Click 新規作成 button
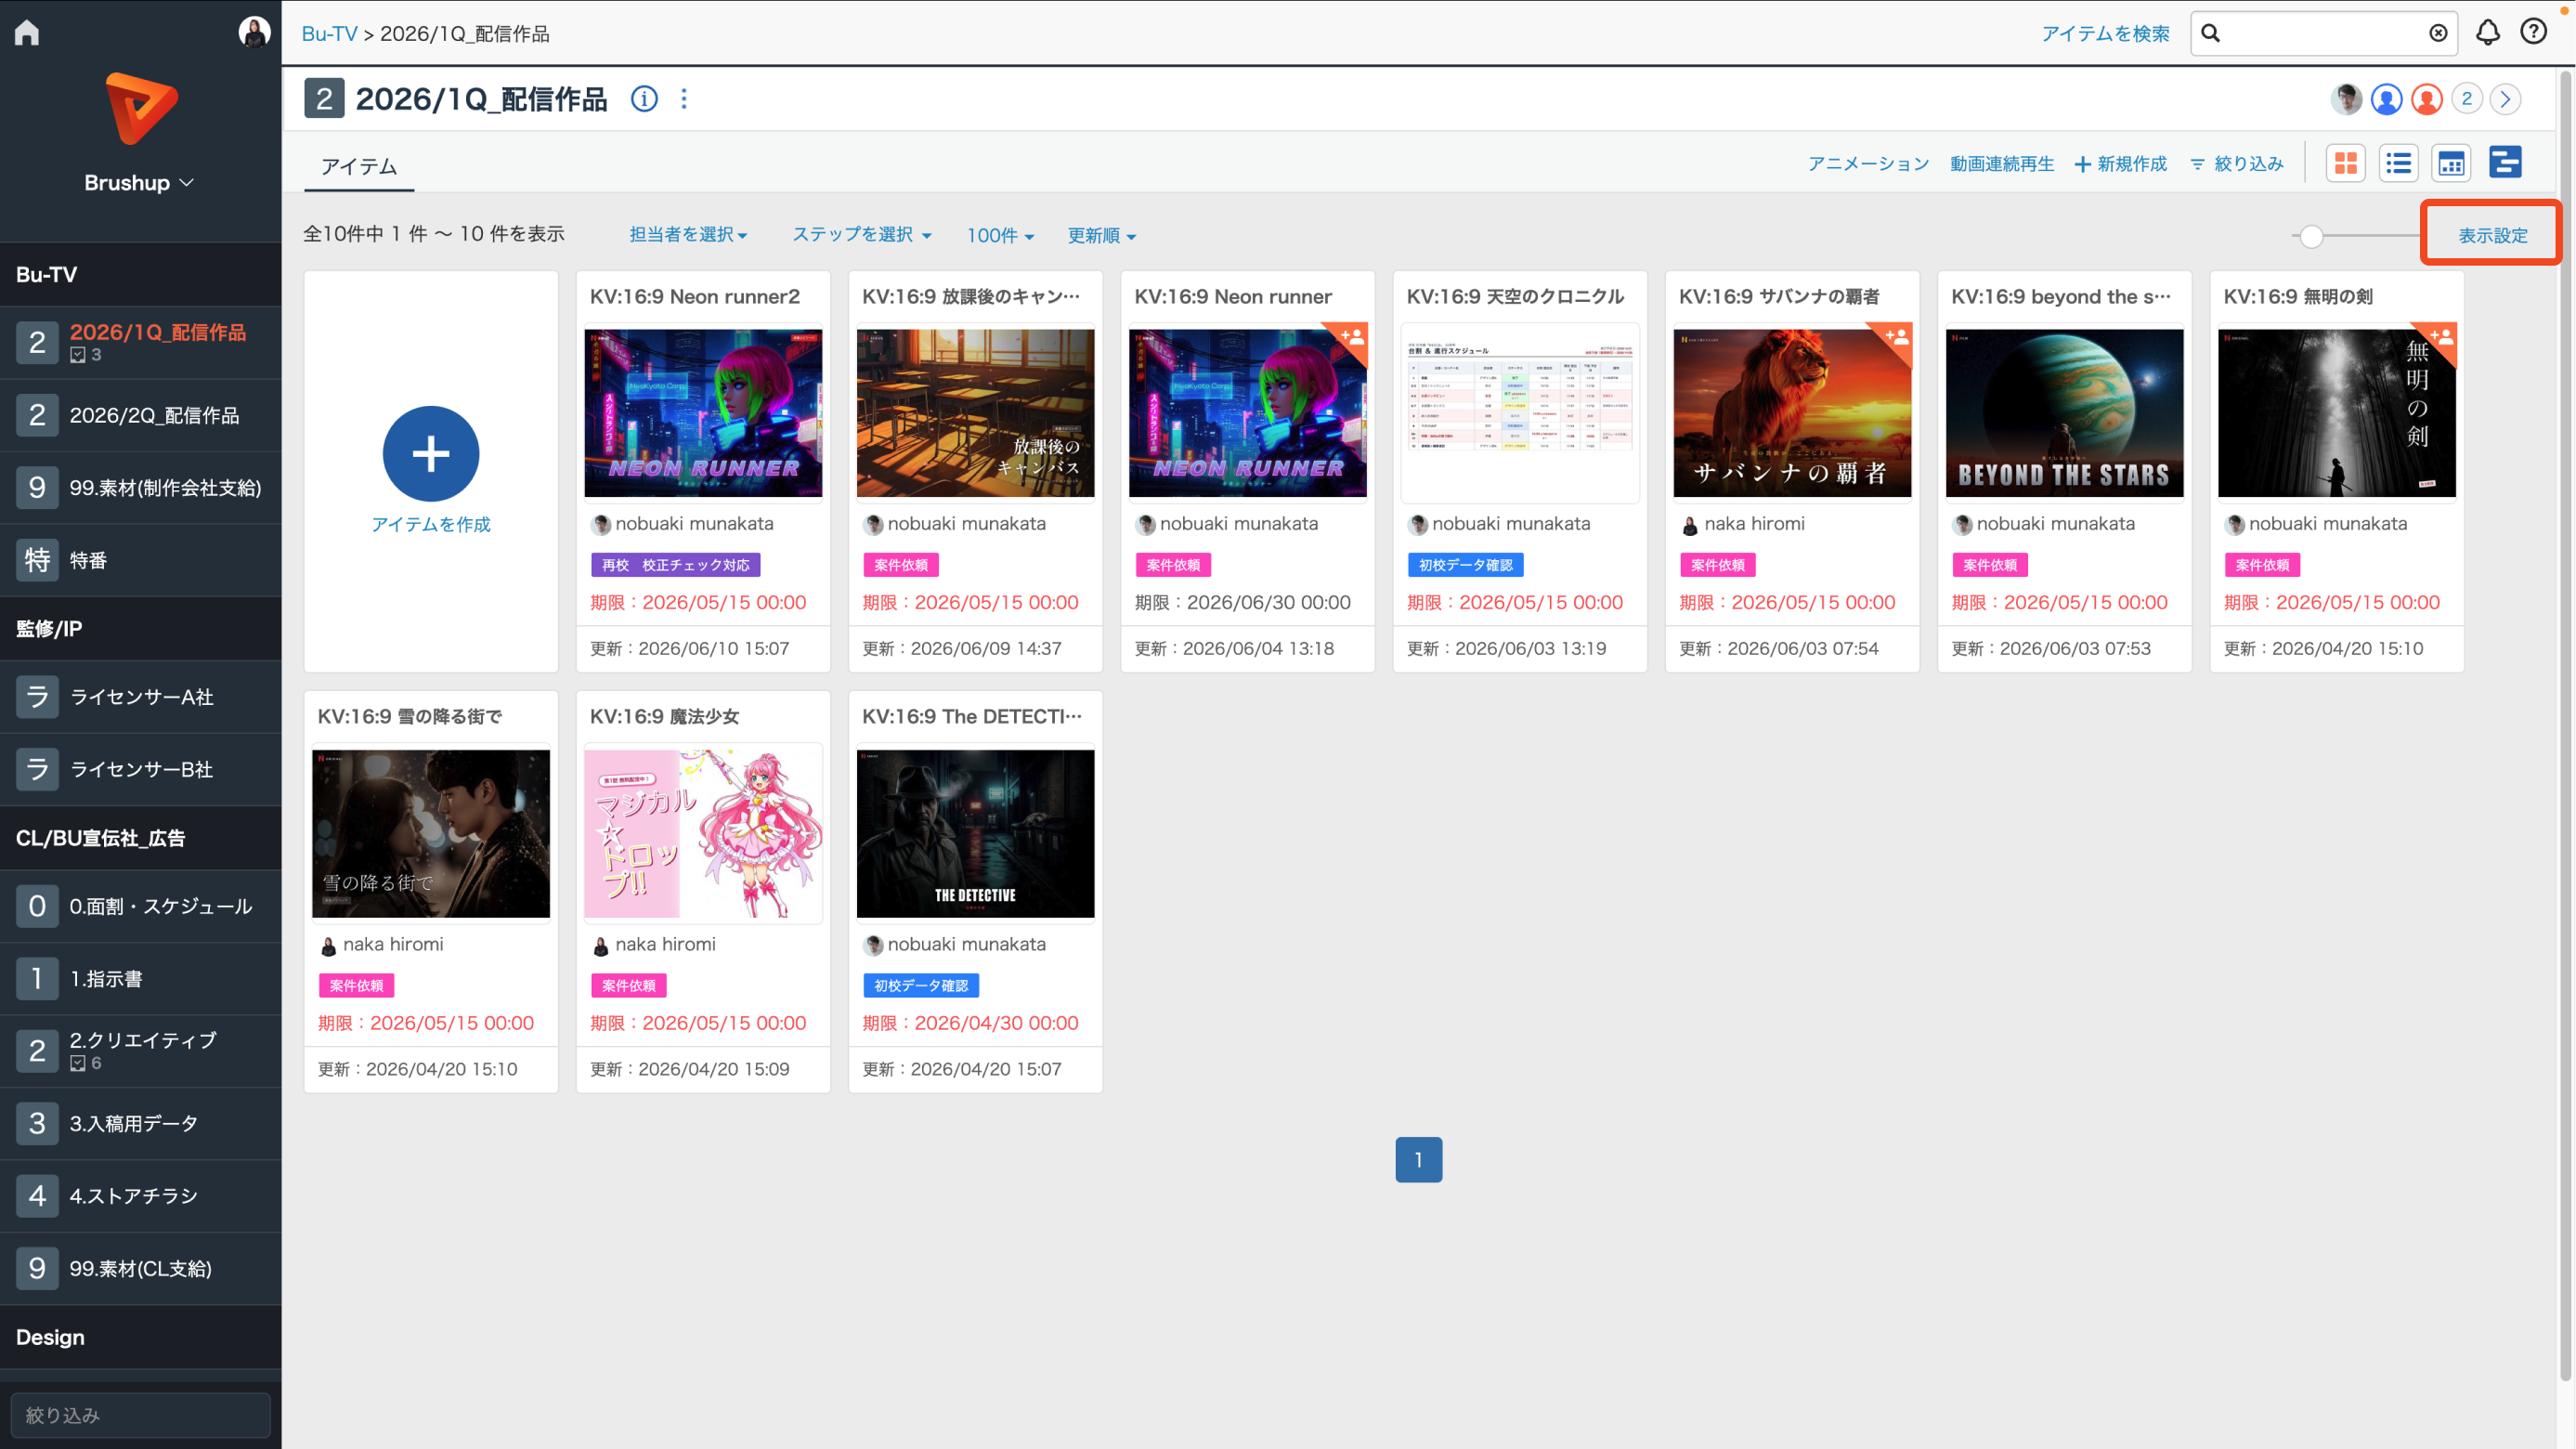This screenshot has height=1449, width=2576. click(x=2121, y=164)
